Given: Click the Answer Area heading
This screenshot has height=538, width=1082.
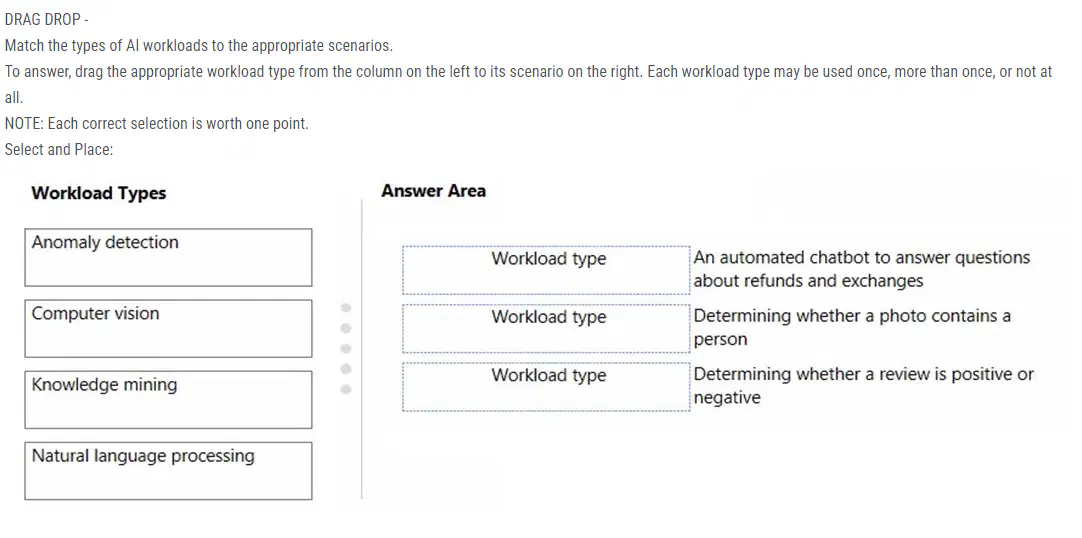Looking at the screenshot, I should pyautogui.click(x=433, y=191).
